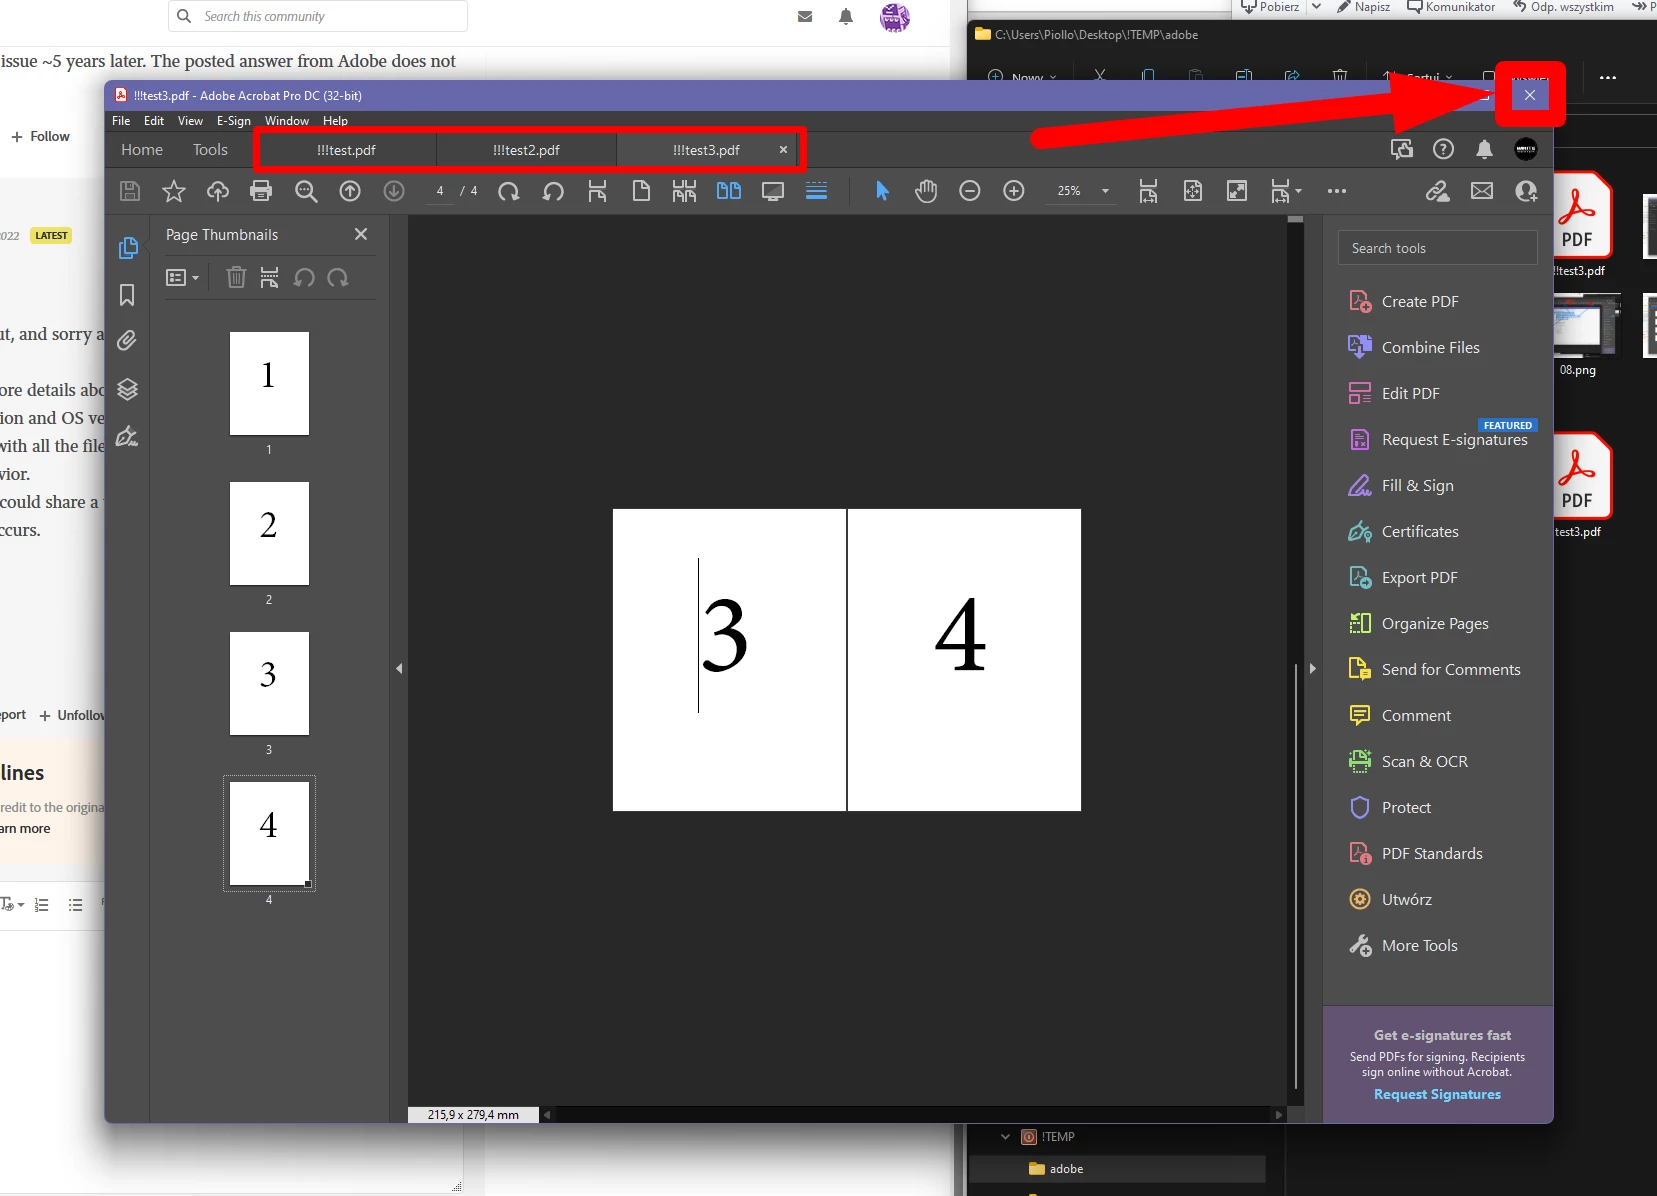Open the find text magnifier icon
Image resolution: width=1657 pixels, height=1196 pixels.
pos(306,191)
